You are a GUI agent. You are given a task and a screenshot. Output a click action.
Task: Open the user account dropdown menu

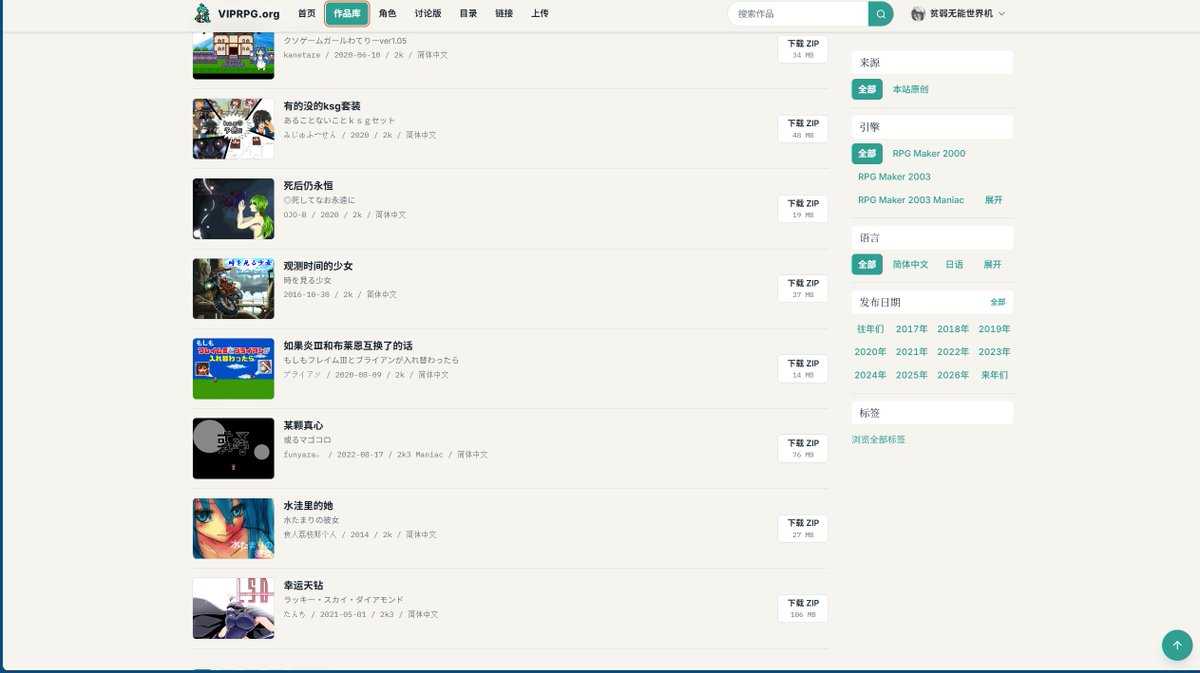[x=958, y=14]
